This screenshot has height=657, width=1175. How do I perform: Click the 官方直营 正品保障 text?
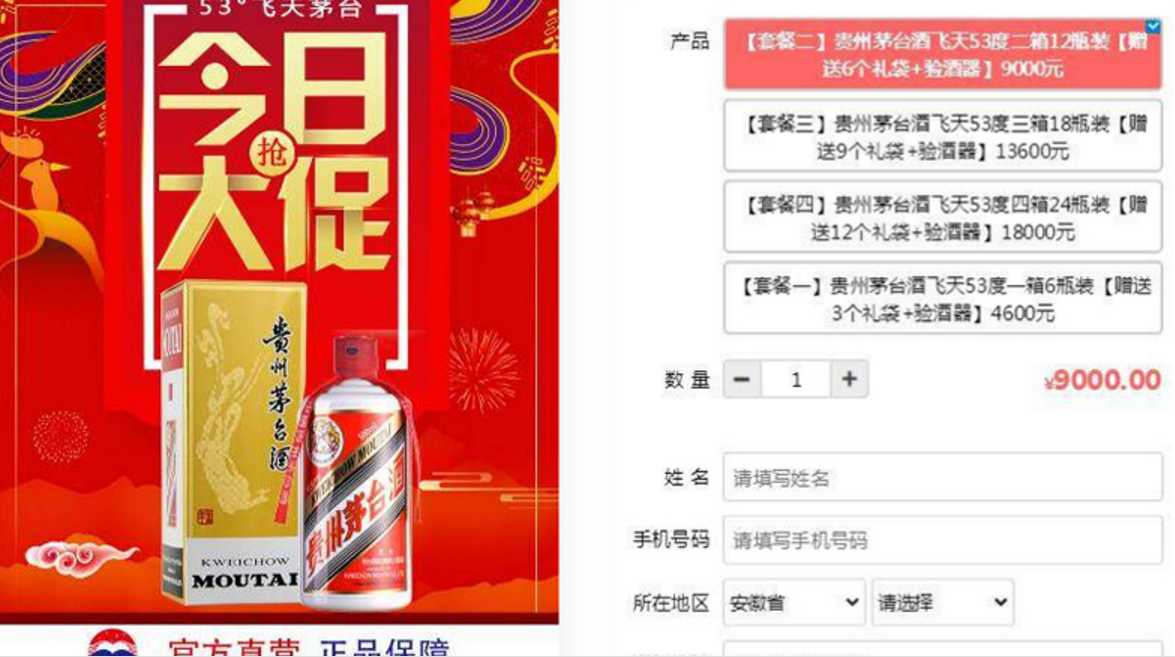pyautogui.click(x=309, y=648)
